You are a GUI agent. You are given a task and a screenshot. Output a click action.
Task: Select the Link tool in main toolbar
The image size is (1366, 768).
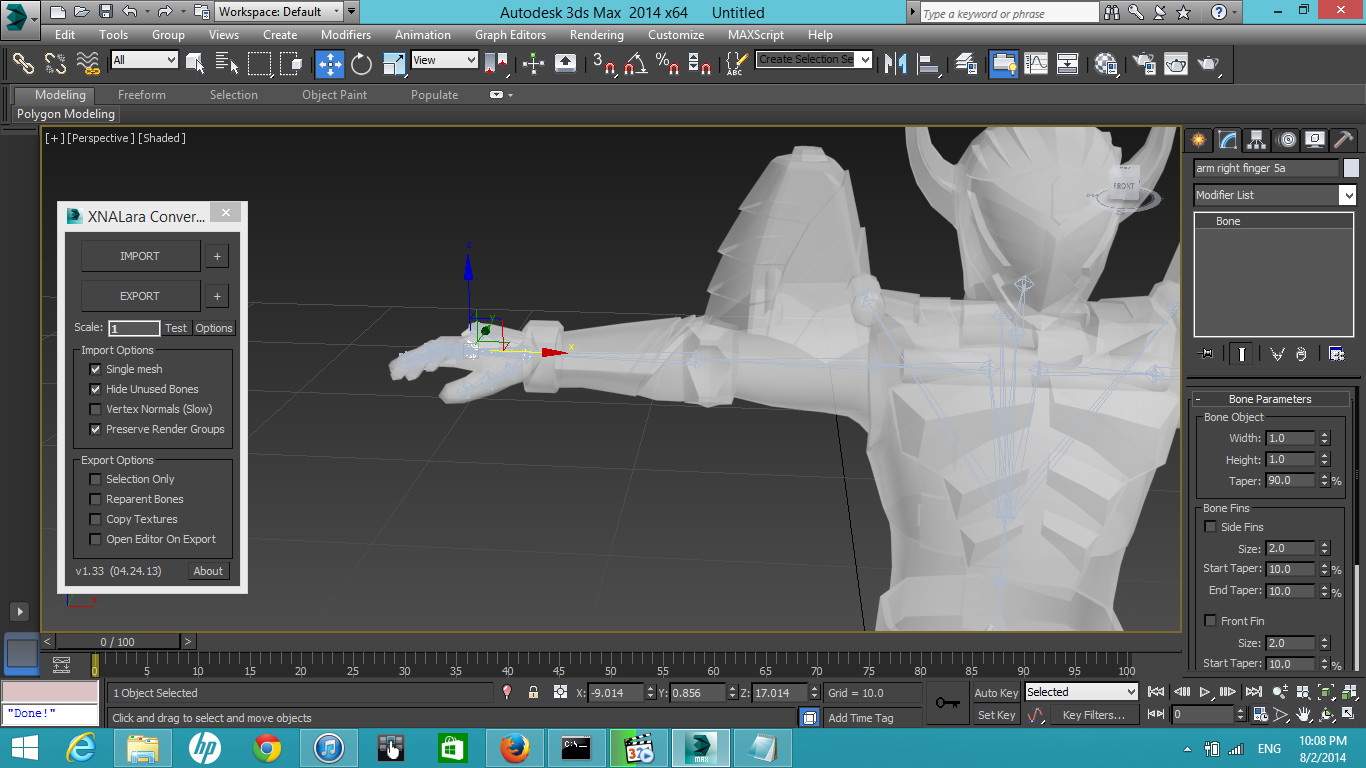click(23, 63)
